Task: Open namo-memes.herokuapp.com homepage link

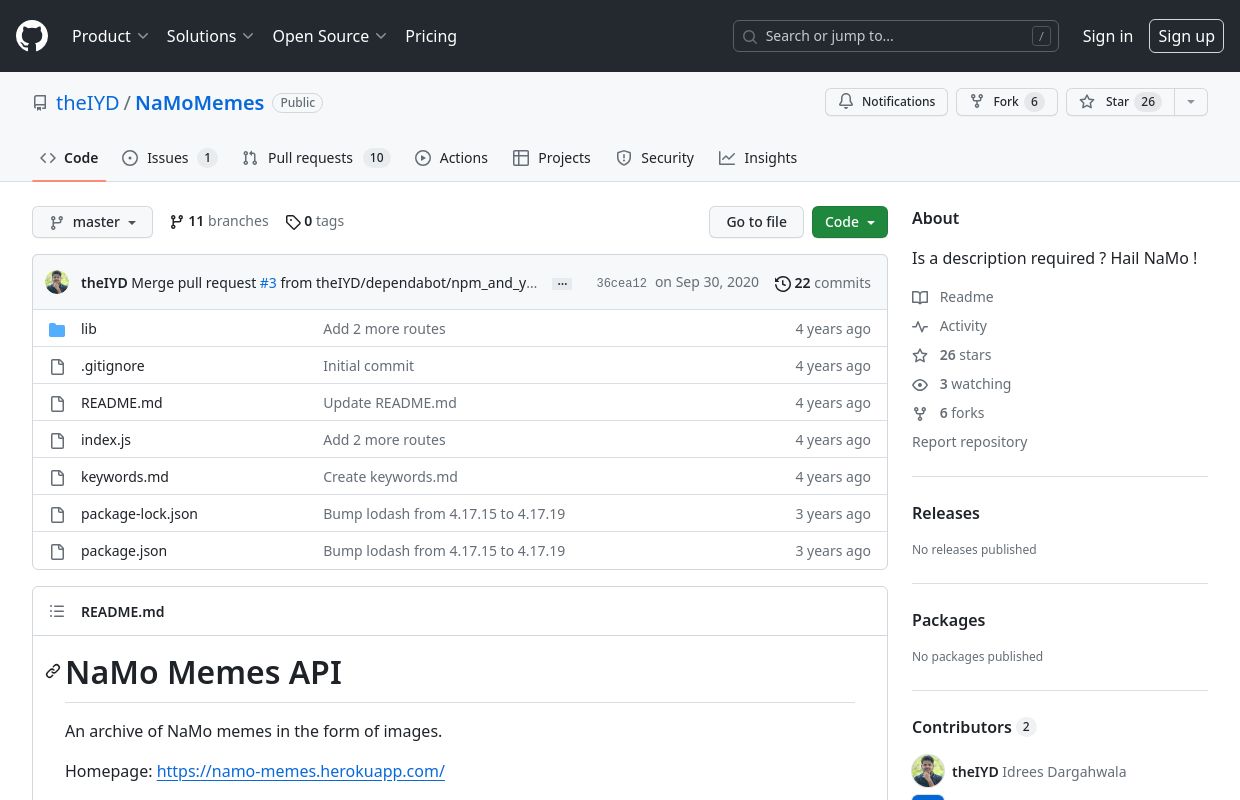Action: click(x=301, y=771)
